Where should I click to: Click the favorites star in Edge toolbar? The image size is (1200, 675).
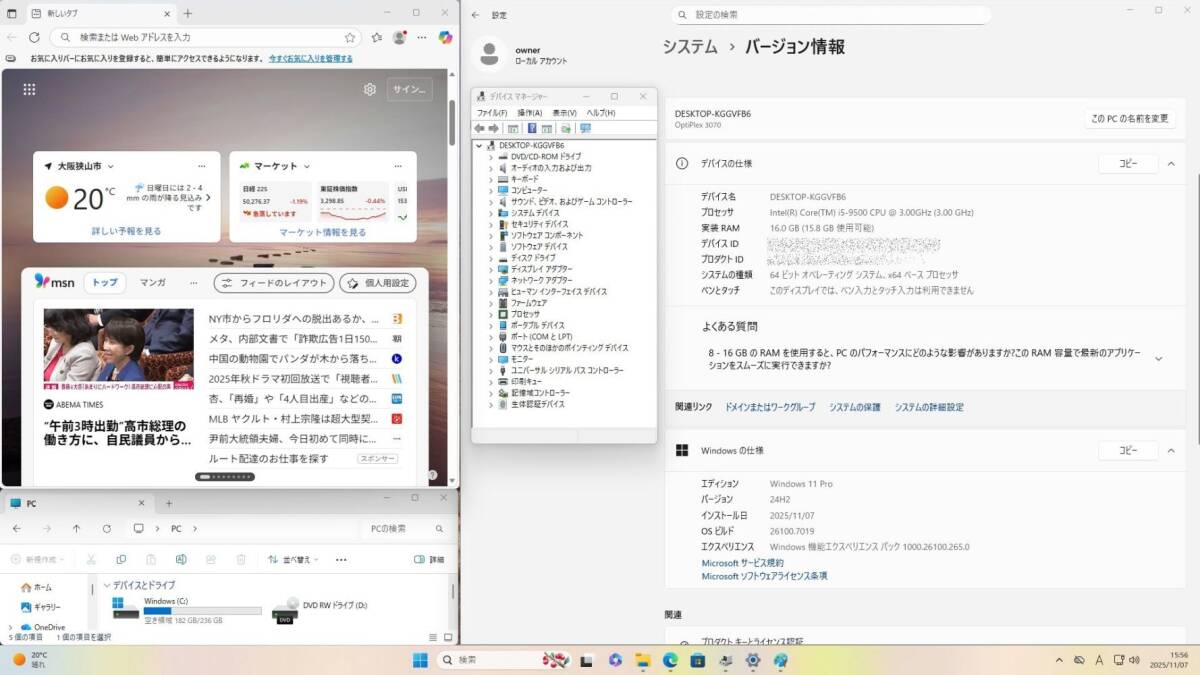[x=350, y=37]
